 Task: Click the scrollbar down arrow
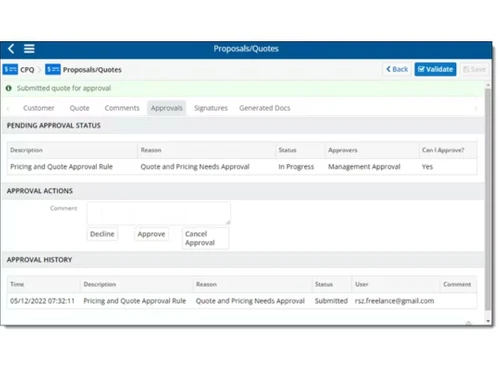488,321
